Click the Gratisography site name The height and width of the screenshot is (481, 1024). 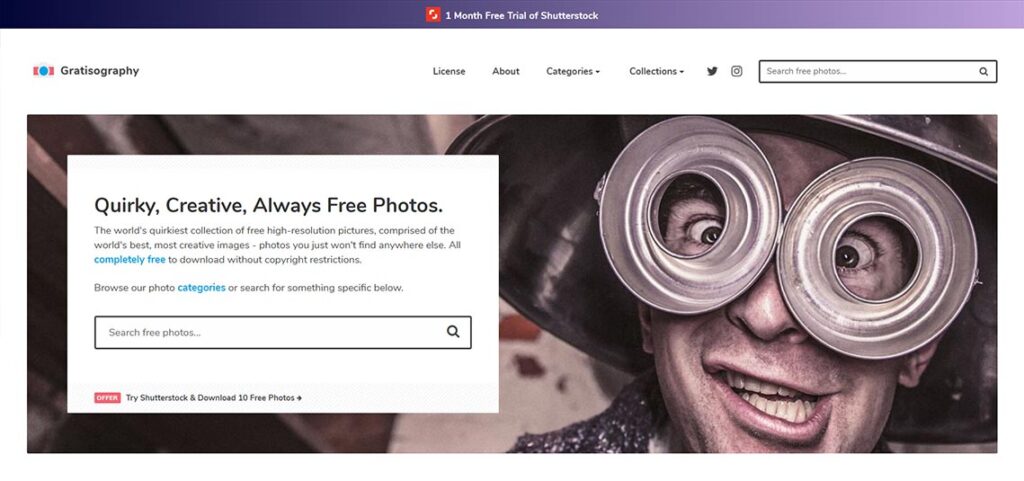pyautogui.click(x=99, y=70)
